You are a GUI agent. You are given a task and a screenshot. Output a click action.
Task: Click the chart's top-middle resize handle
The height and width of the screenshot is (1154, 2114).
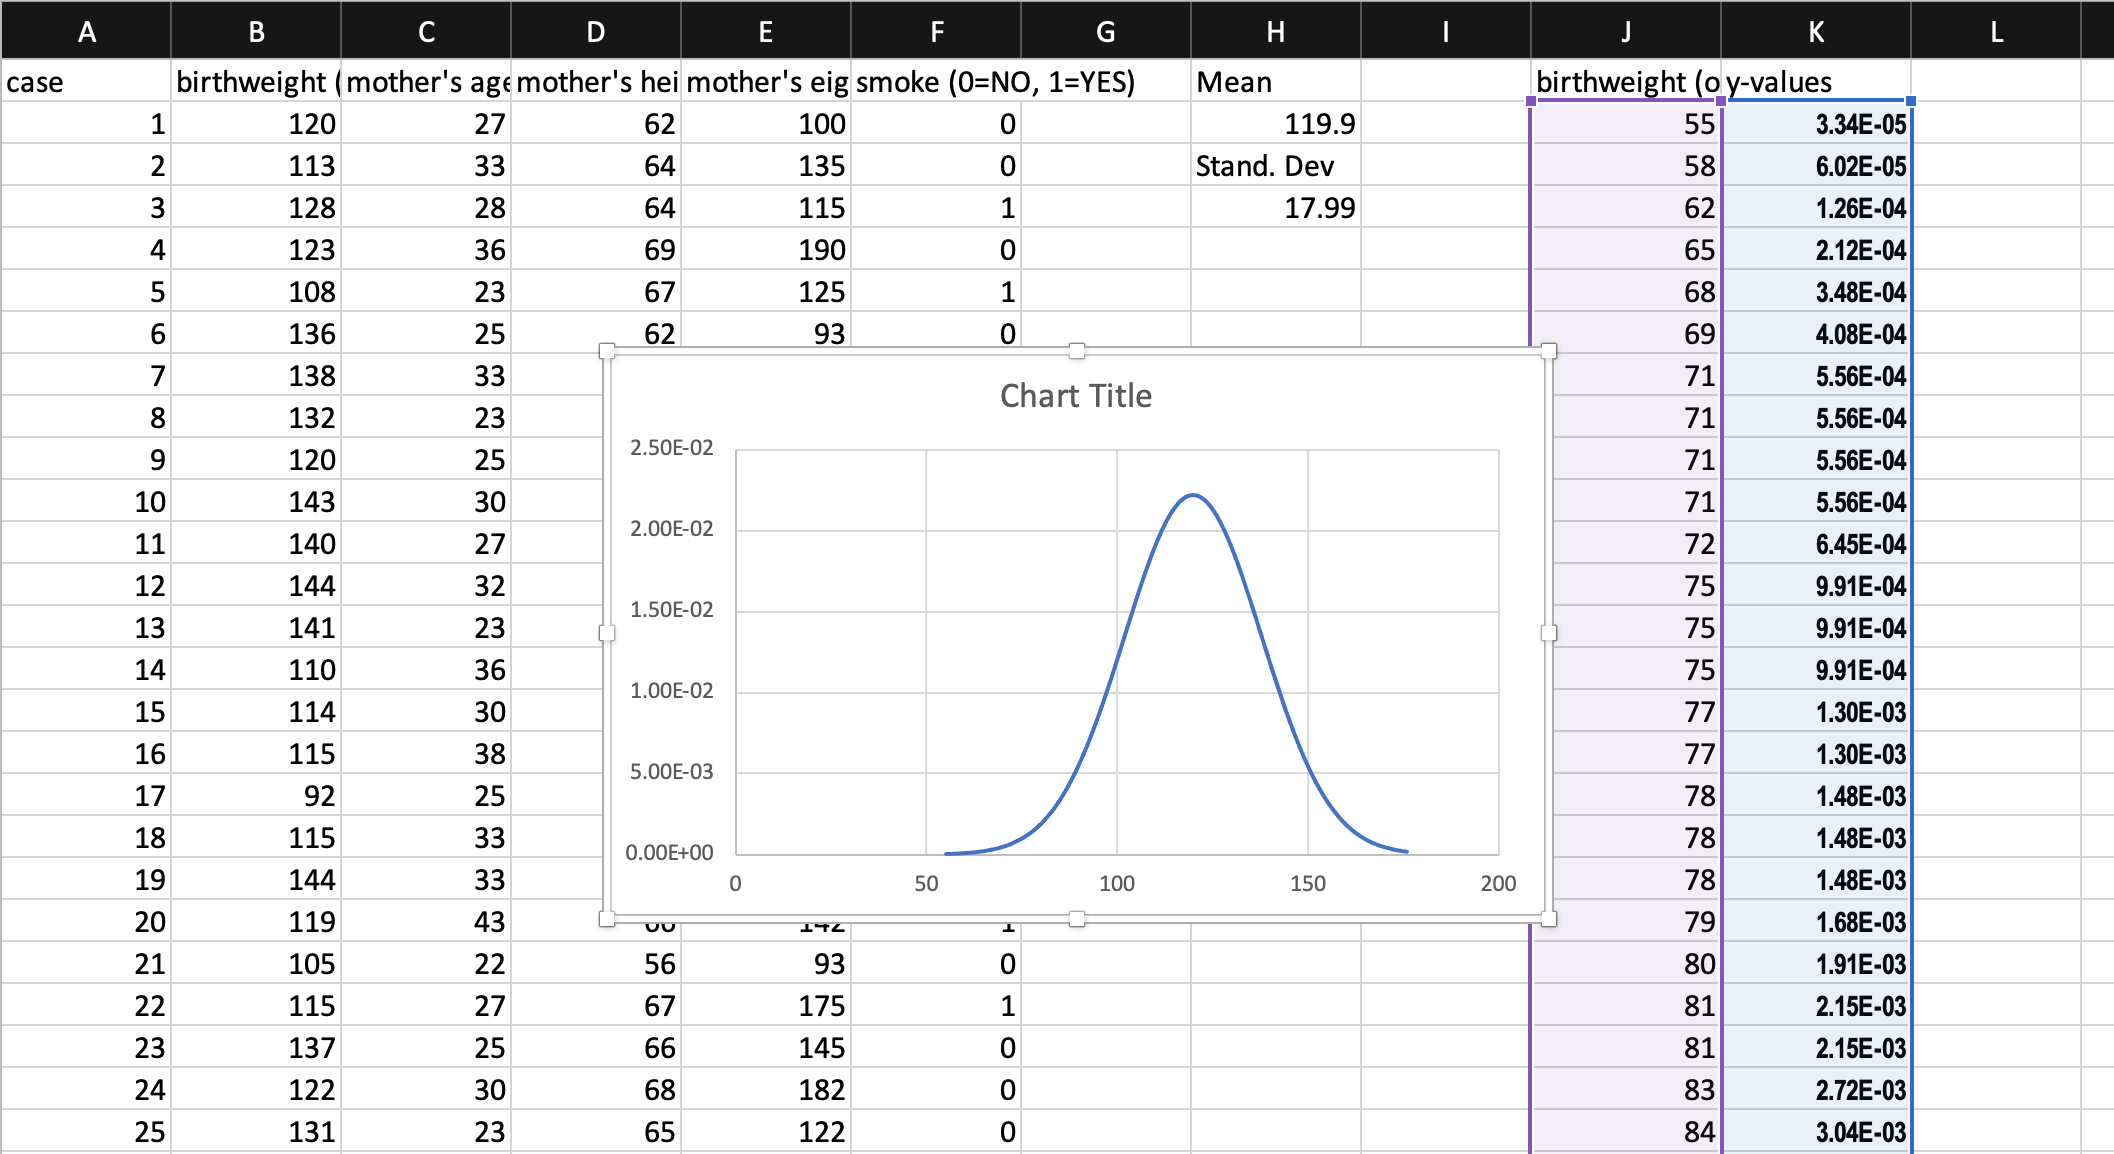click(x=1077, y=351)
